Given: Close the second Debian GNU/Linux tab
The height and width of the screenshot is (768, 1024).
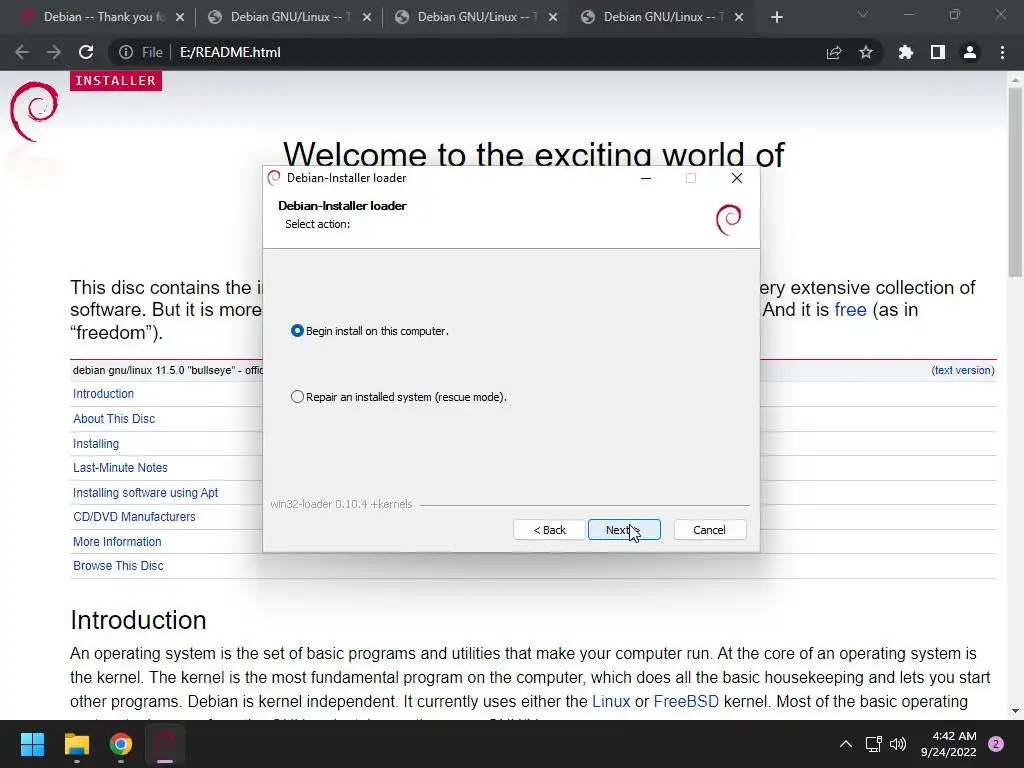Looking at the screenshot, I should pyautogui.click(x=366, y=17).
